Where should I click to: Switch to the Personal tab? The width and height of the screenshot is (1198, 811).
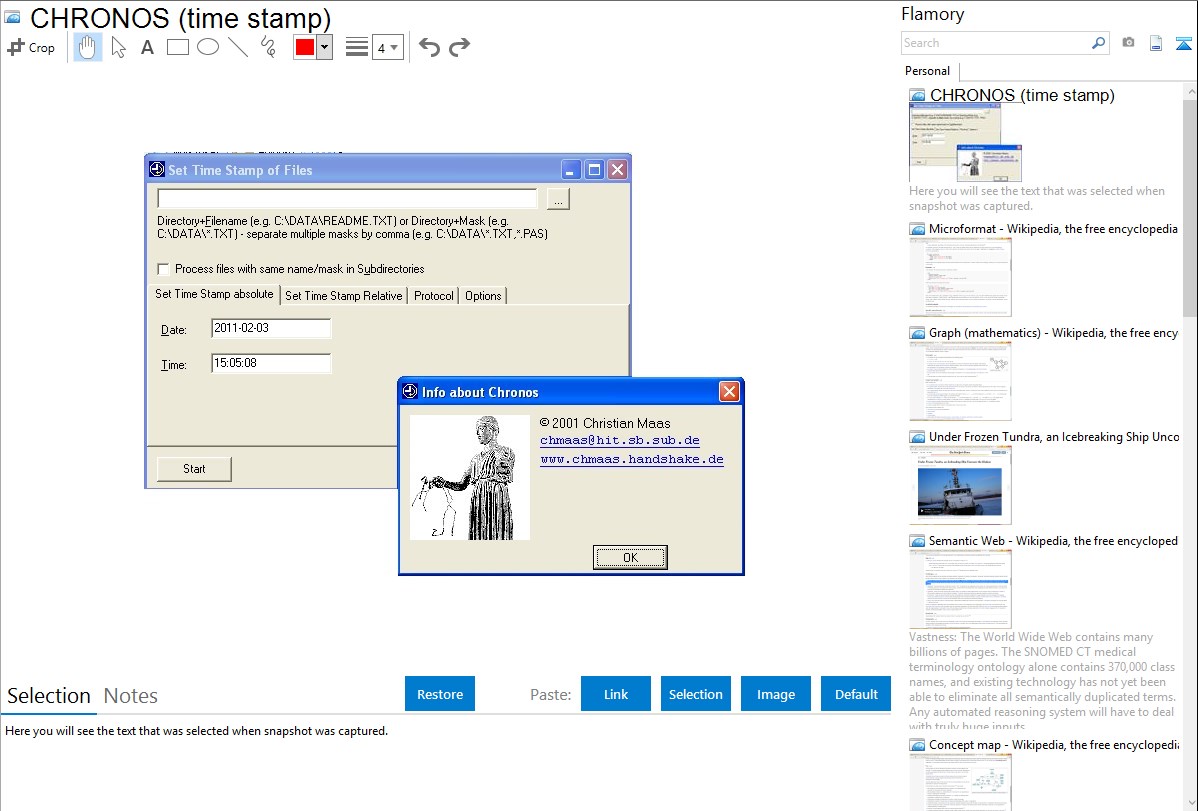click(x=928, y=71)
